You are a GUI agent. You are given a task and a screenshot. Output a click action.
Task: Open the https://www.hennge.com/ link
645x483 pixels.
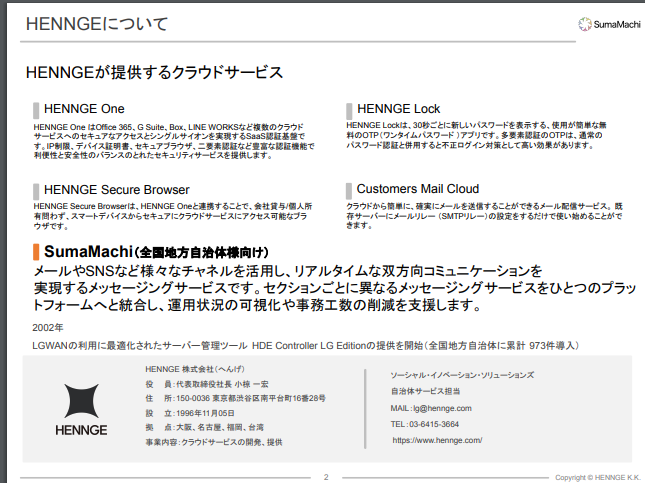[437, 440]
